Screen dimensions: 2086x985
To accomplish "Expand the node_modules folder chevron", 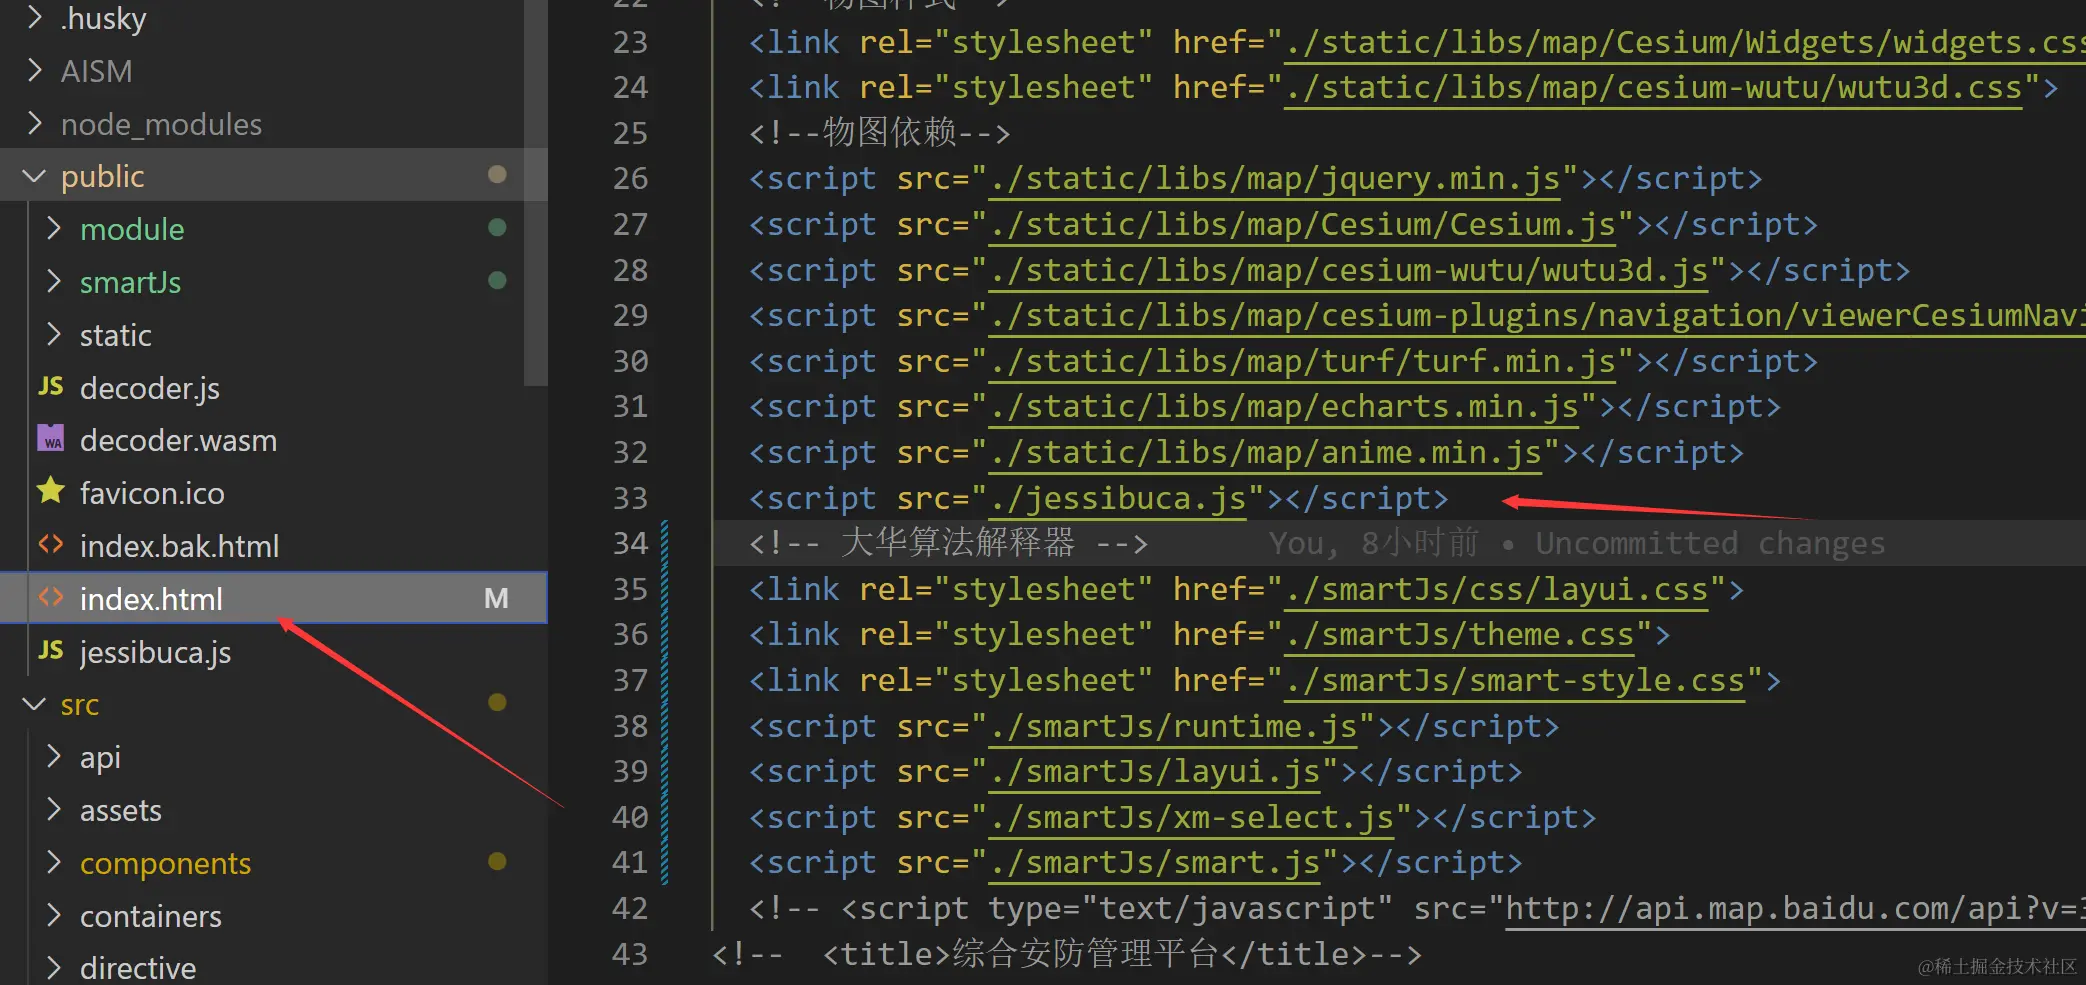I will point(35,123).
